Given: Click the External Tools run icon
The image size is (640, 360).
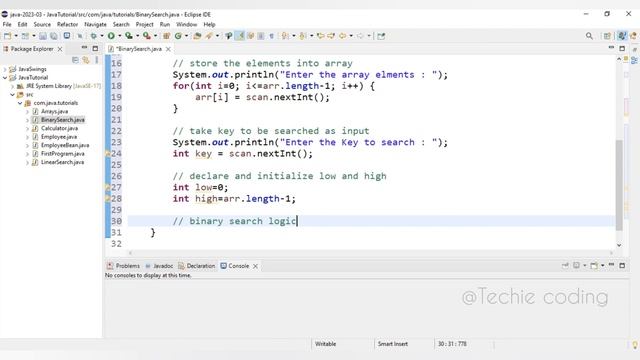Looking at the screenshot, I should pos(147,36).
